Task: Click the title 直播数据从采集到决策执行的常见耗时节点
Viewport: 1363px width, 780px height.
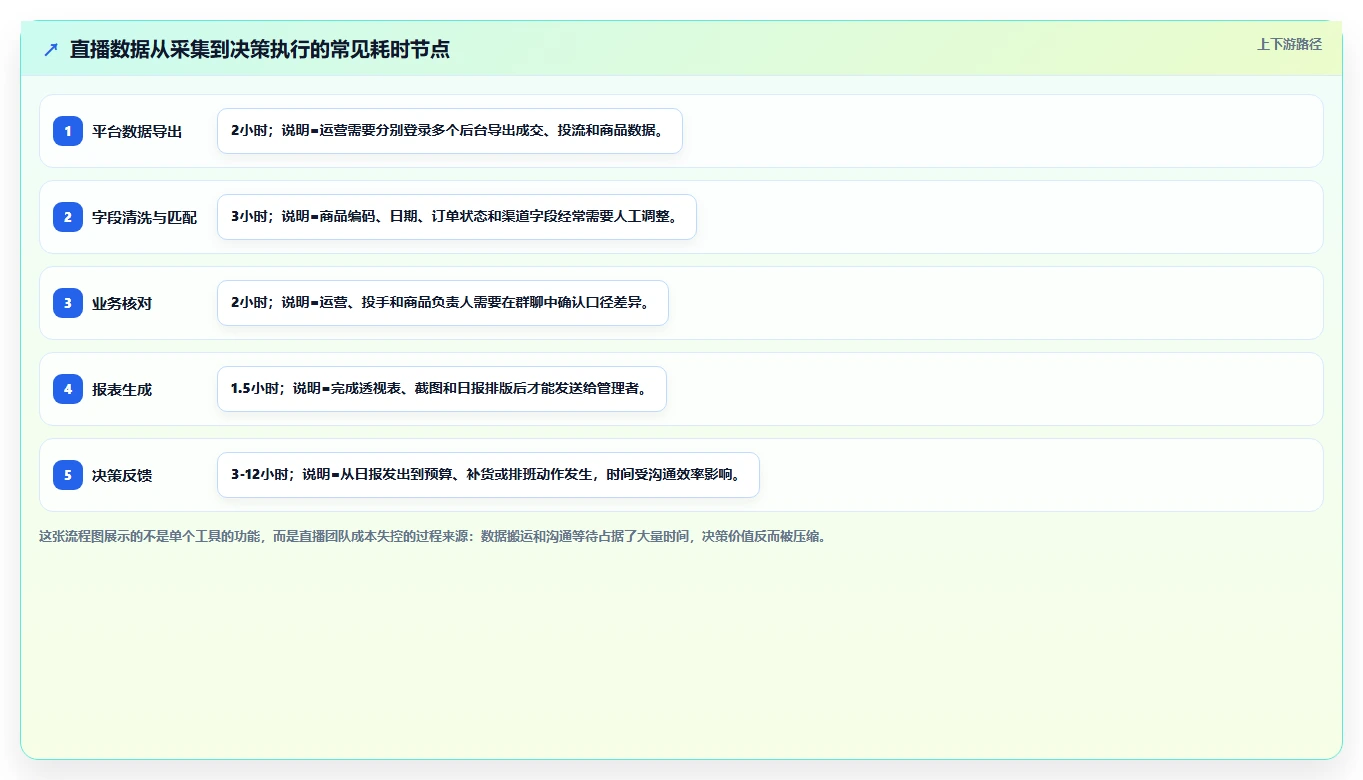Action: click(260, 49)
